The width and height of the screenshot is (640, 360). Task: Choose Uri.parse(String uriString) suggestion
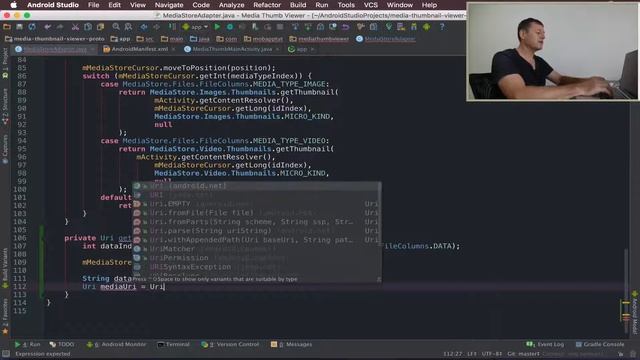(257, 231)
